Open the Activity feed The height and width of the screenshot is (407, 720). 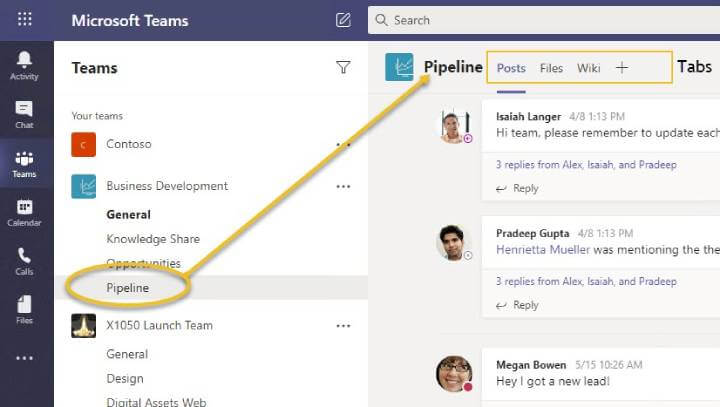click(x=24, y=66)
